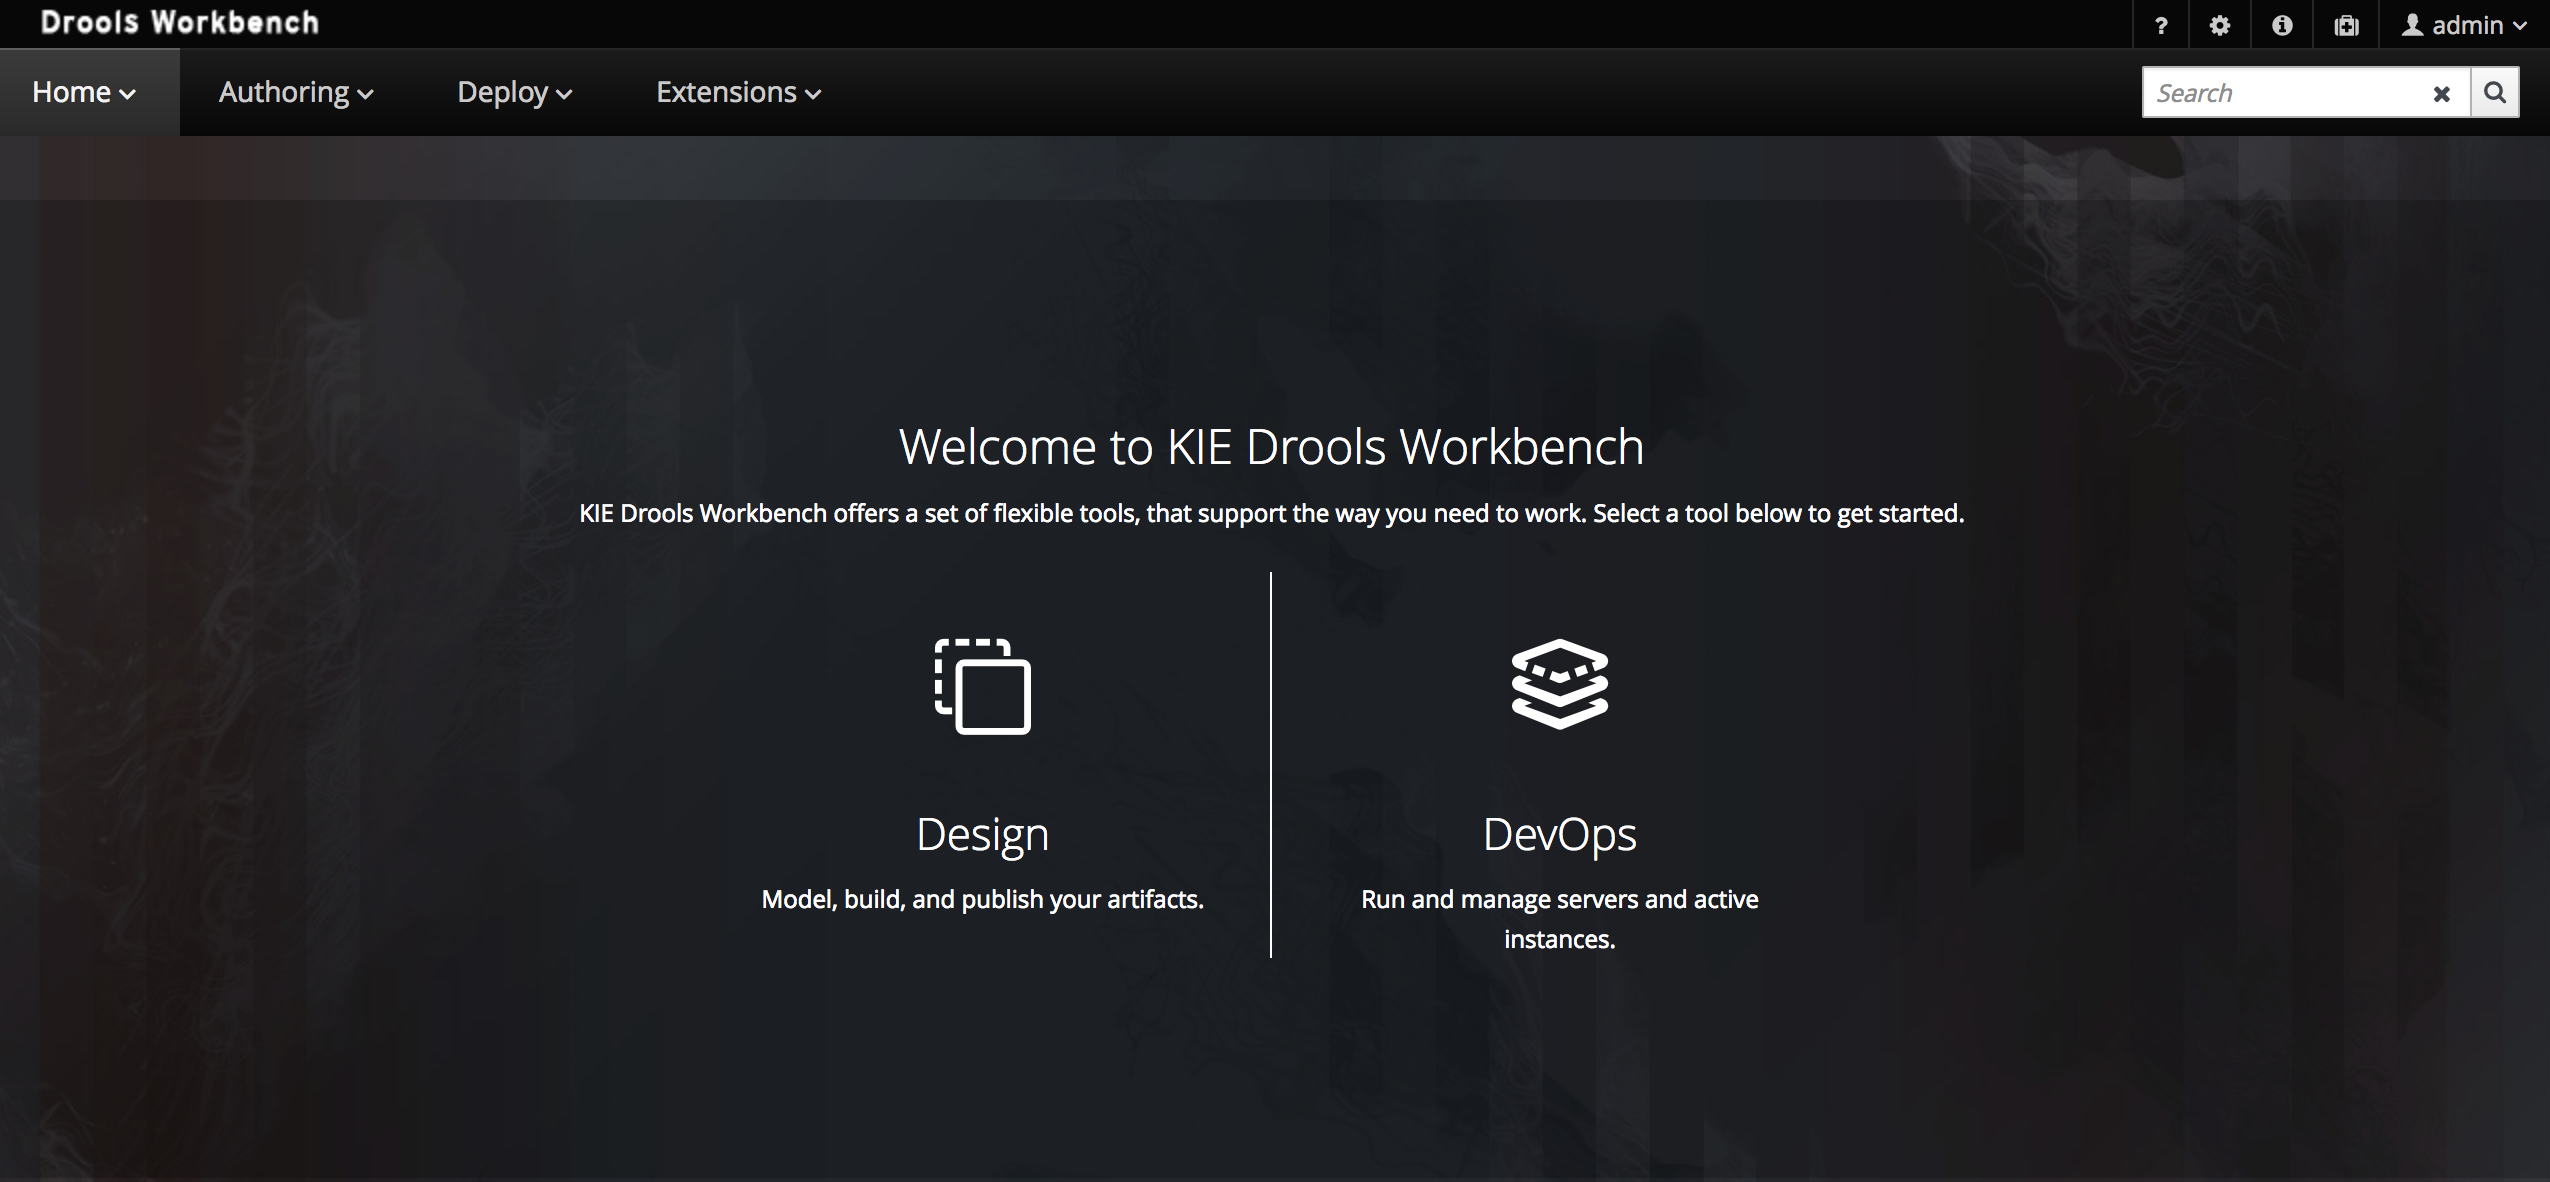This screenshot has height=1182, width=2550.
Task: Click the Drools Workbench logo
Action: tap(180, 22)
